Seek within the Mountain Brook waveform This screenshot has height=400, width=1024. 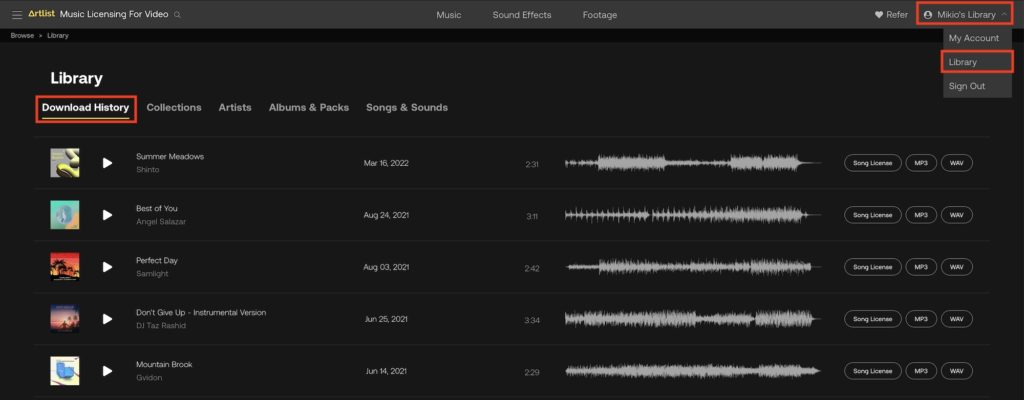pyautogui.click(x=690, y=371)
